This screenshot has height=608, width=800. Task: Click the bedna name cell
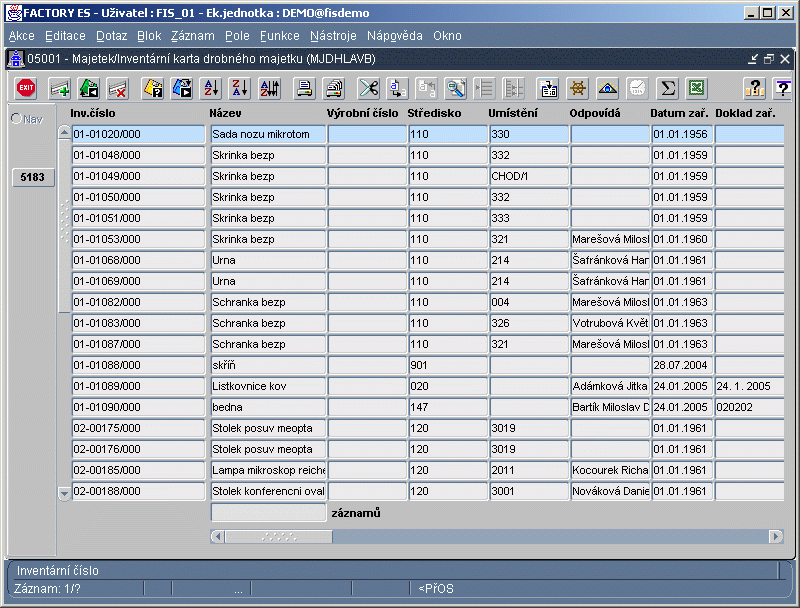coord(268,407)
